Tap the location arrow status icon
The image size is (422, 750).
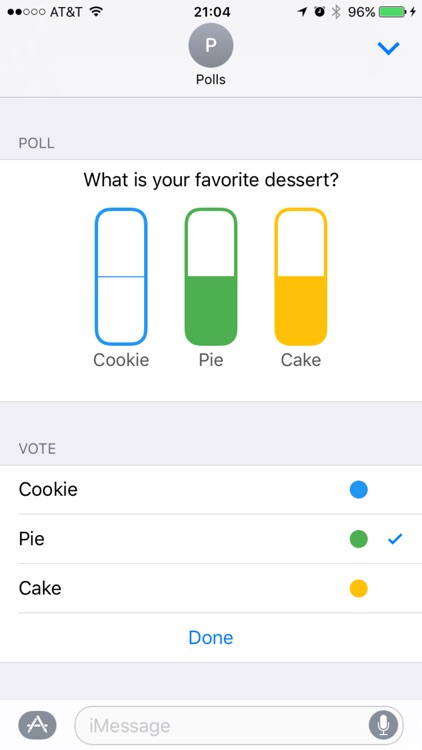[302, 12]
